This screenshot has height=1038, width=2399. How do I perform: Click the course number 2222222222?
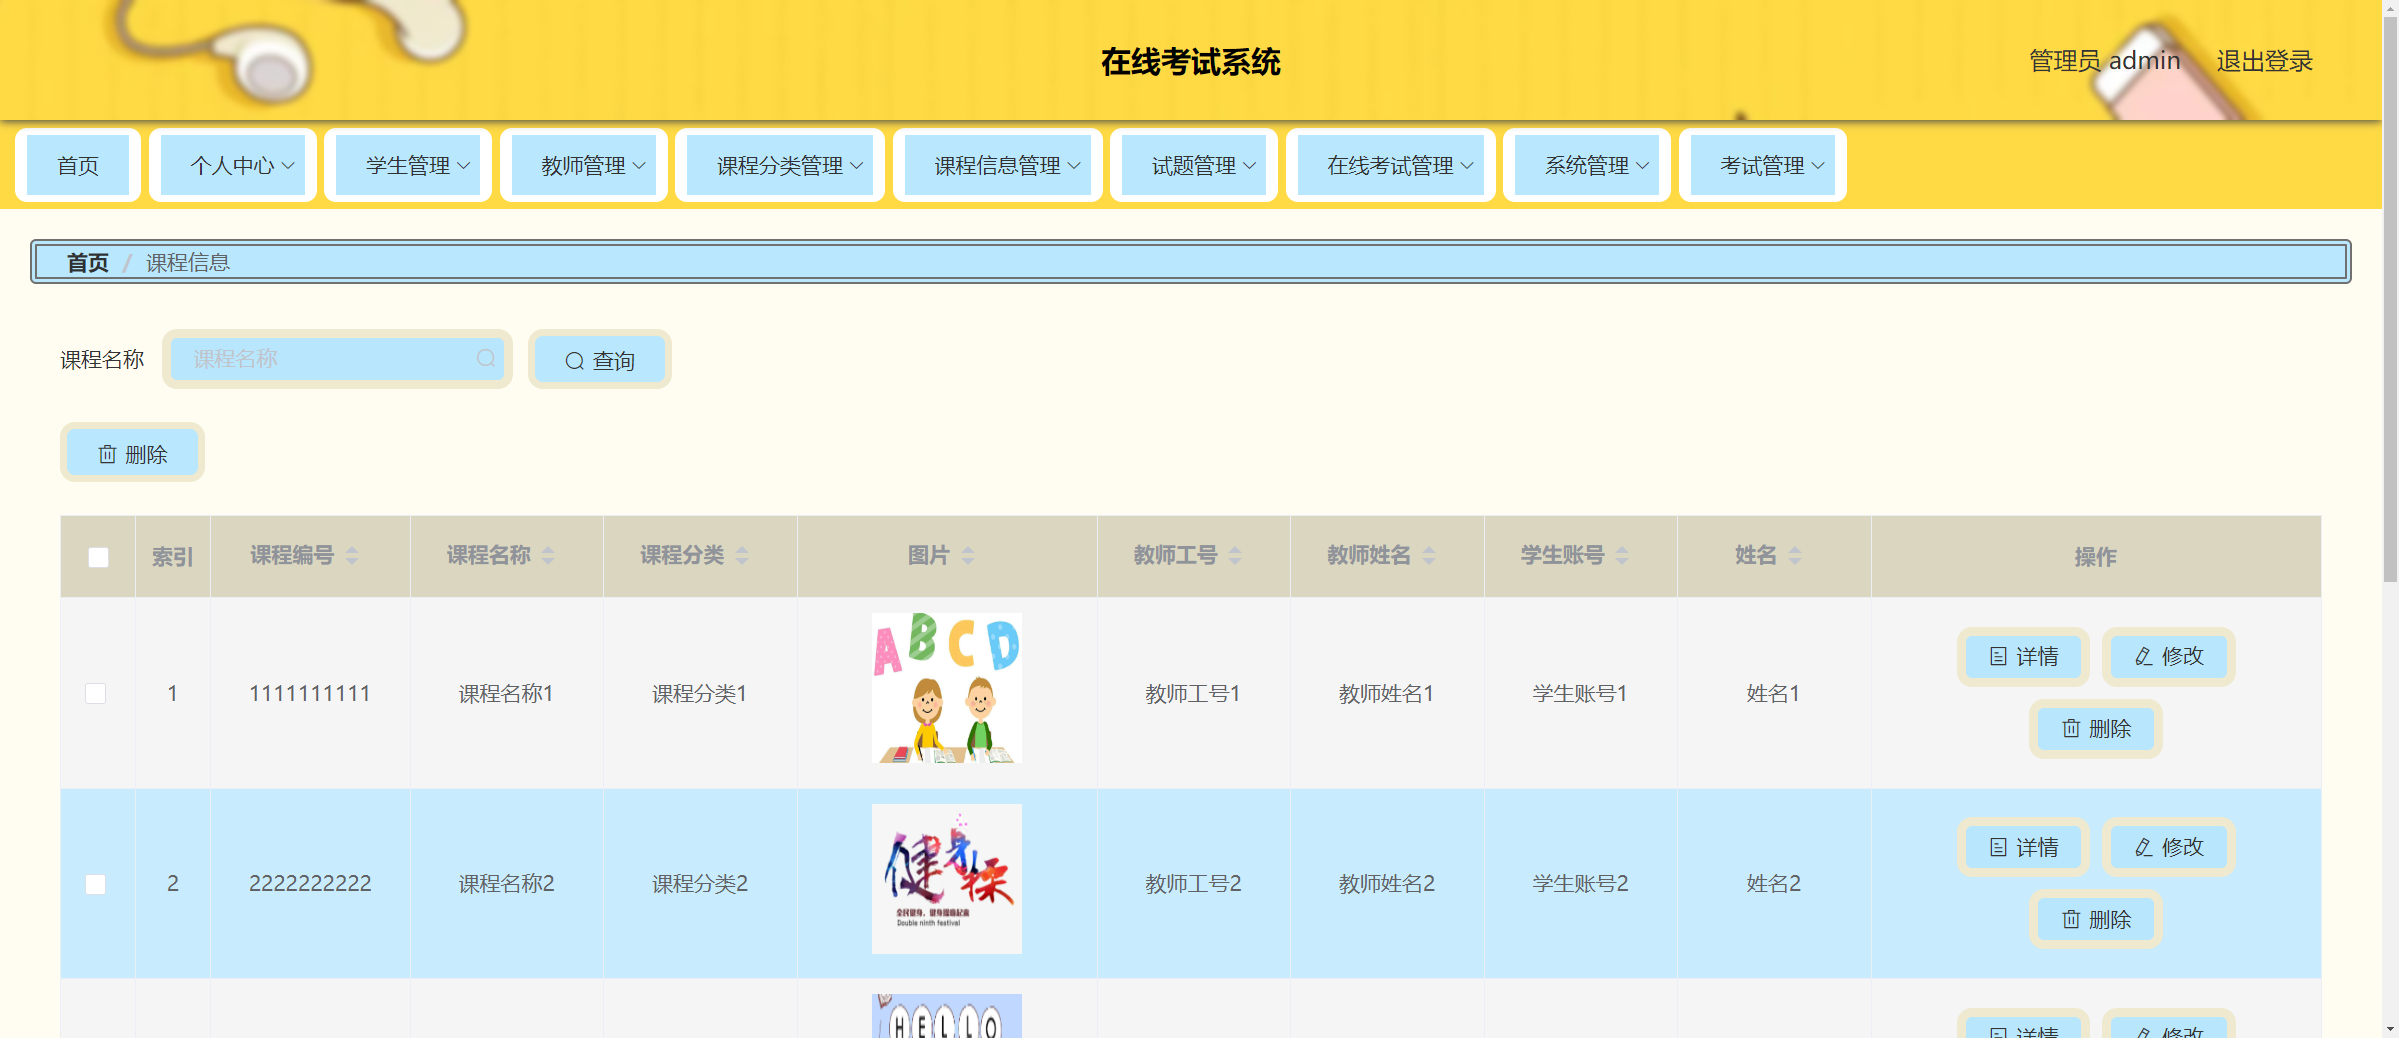[x=310, y=884]
